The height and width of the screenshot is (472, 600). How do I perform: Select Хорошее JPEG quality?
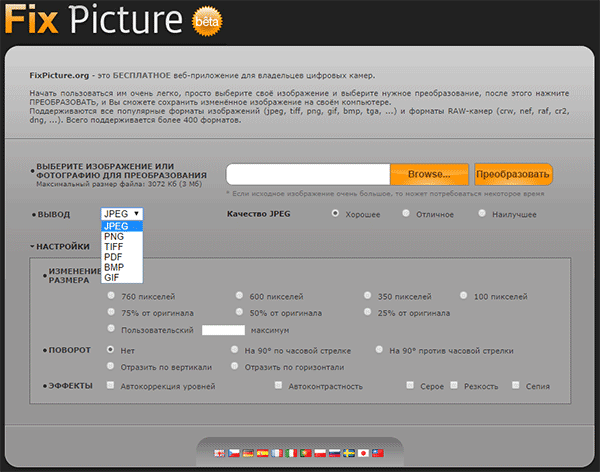pos(335,213)
